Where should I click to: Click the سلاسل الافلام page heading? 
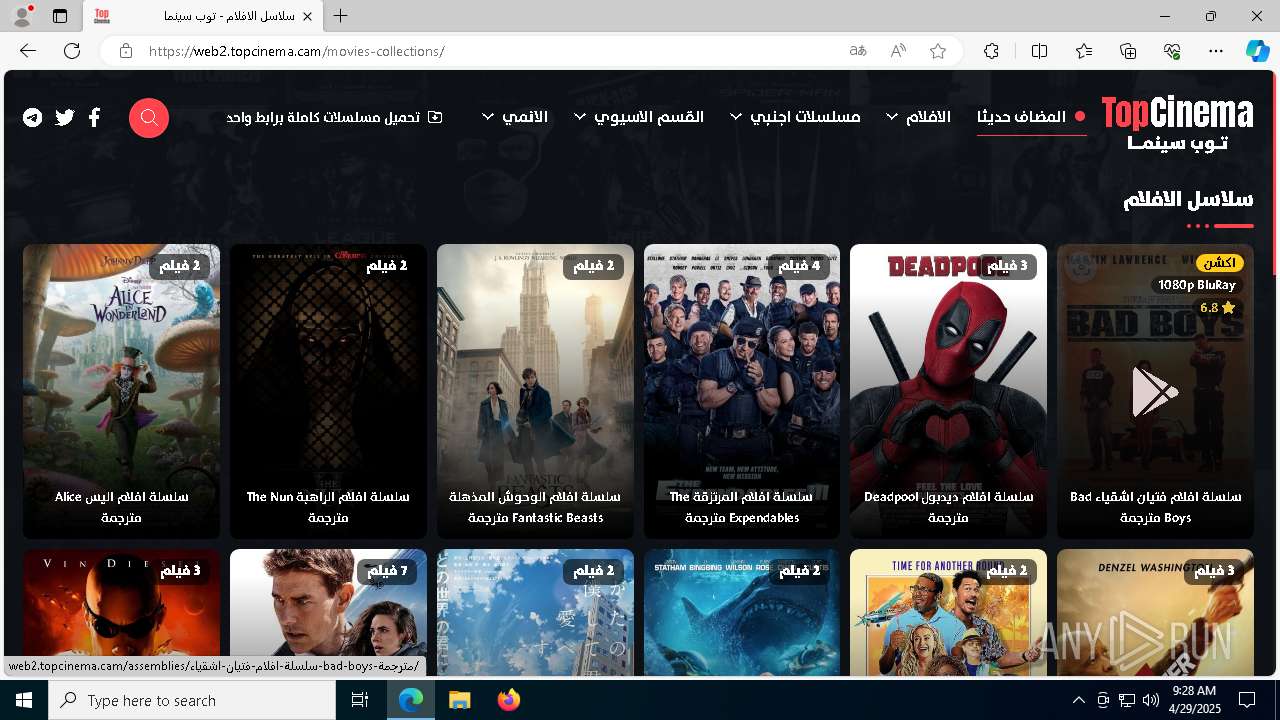coord(1188,199)
